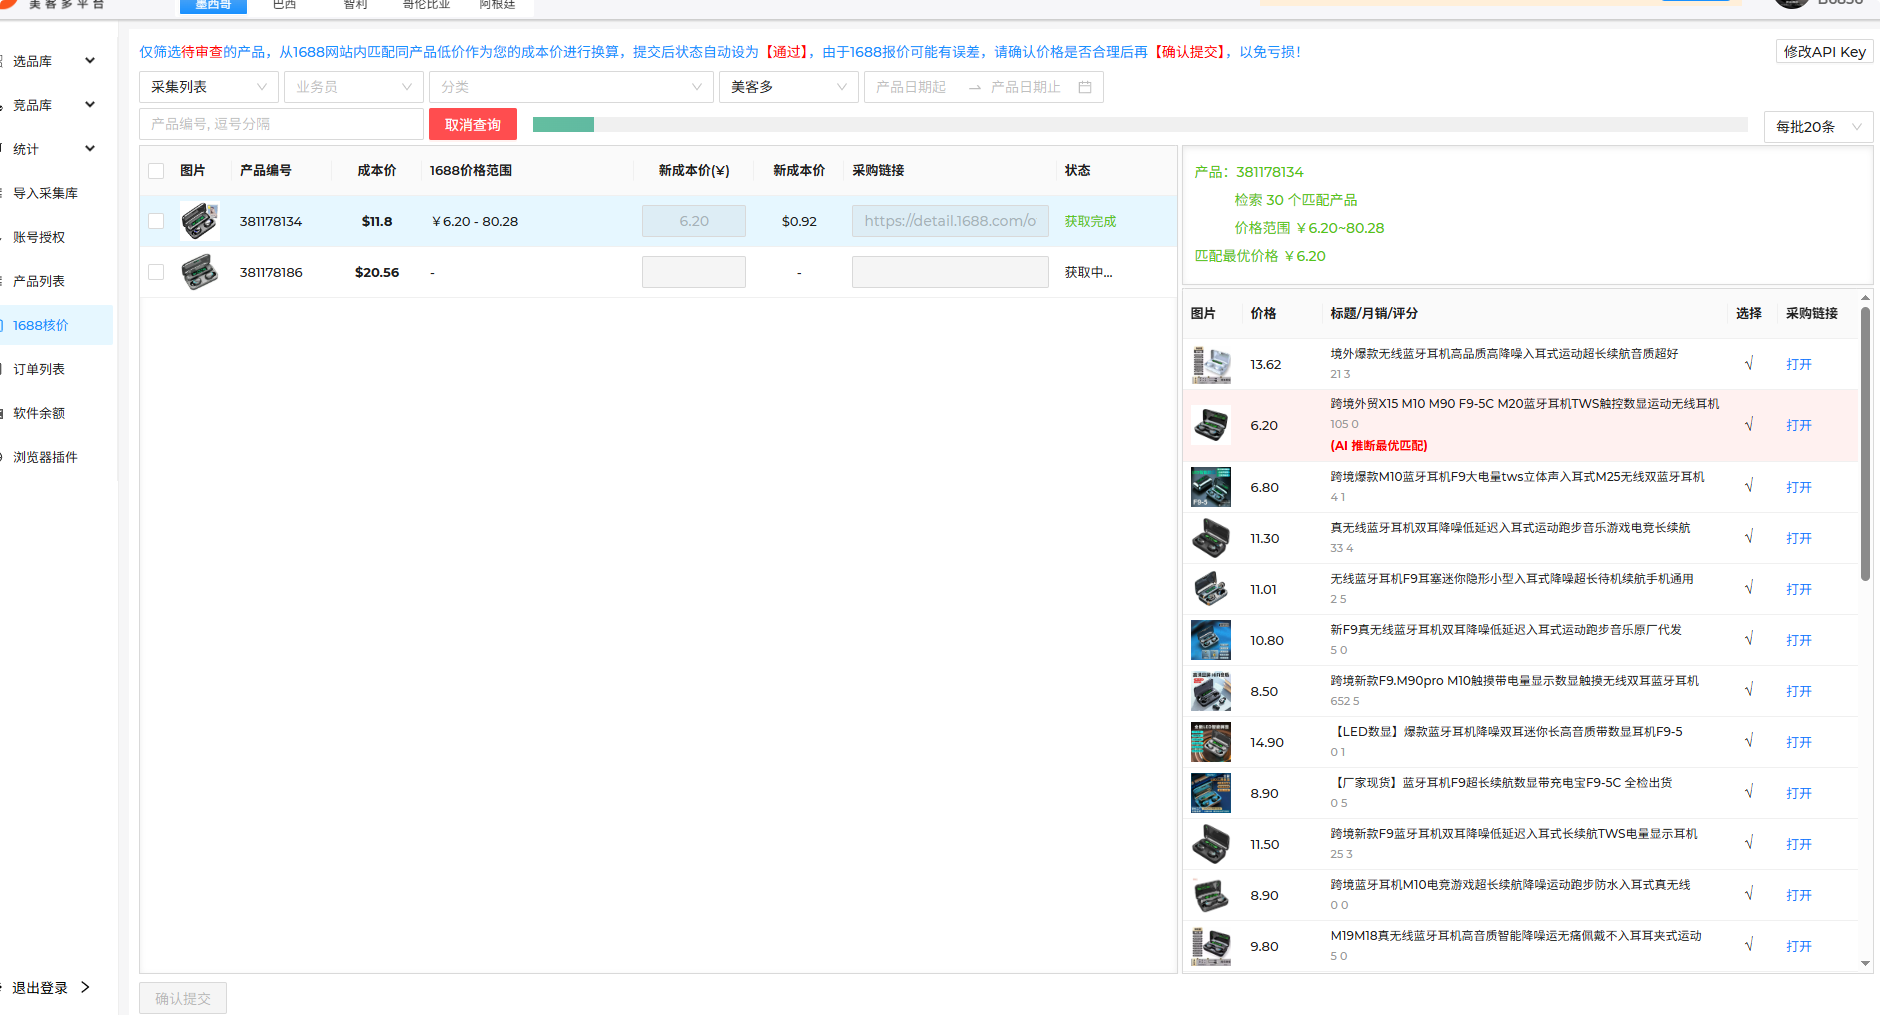The height and width of the screenshot is (1015, 1880).
Task: Click the 产品日期止 end date field
Action: point(1026,87)
